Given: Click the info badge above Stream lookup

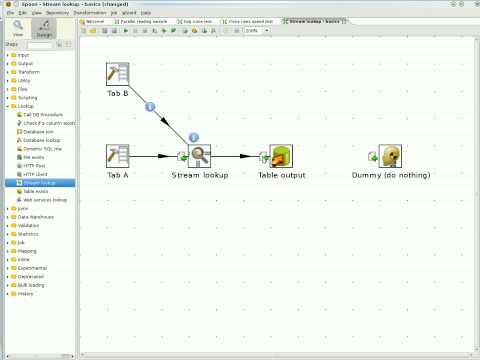Looking at the screenshot, I should (x=194, y=137).
